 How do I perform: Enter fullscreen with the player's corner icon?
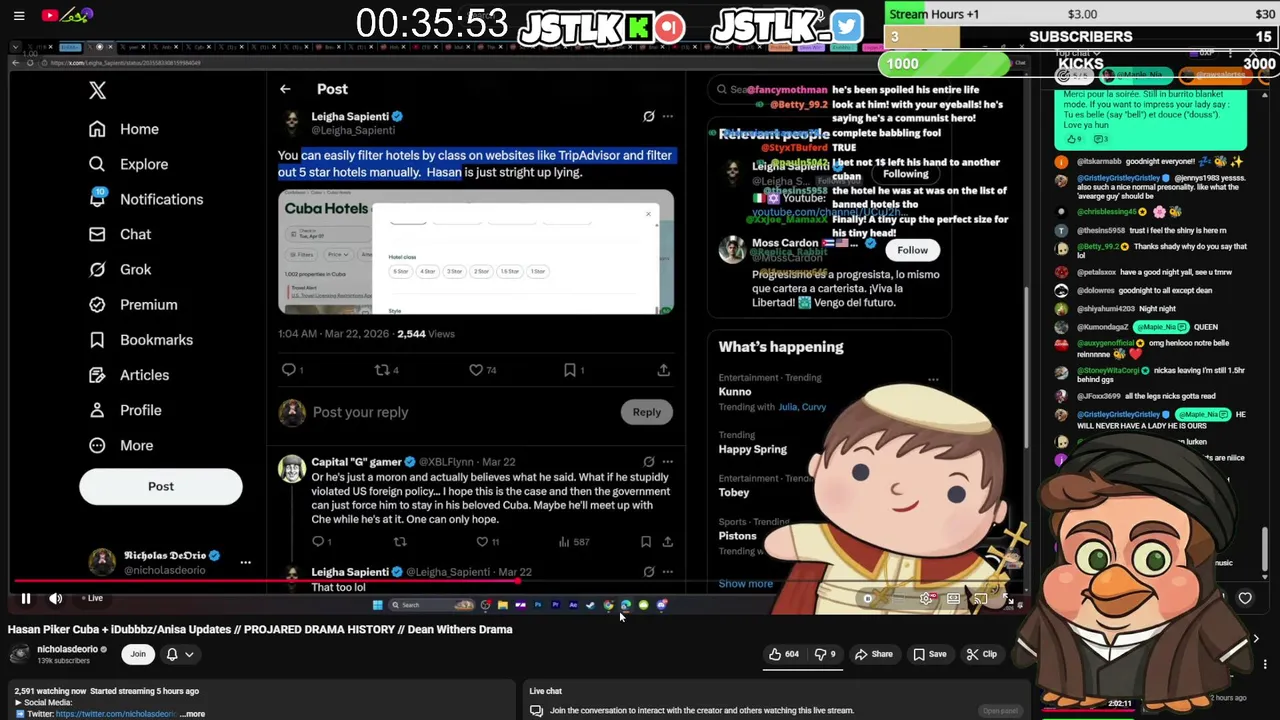1008,599
